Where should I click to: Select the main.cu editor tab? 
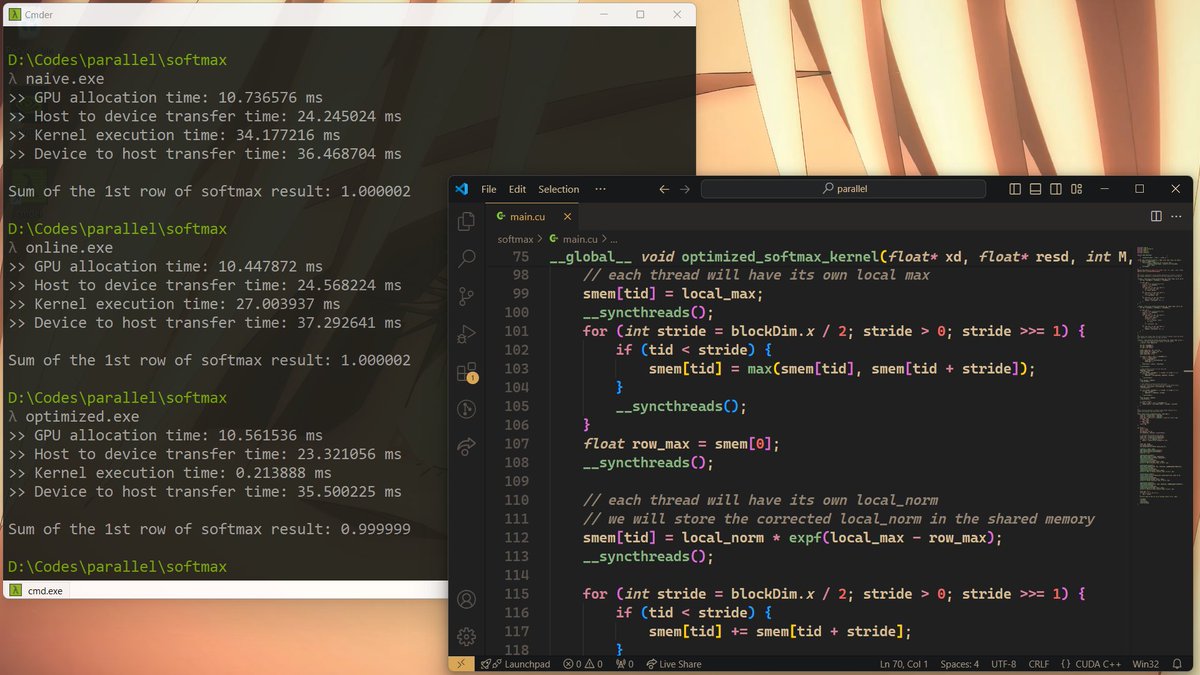[531, 216]
